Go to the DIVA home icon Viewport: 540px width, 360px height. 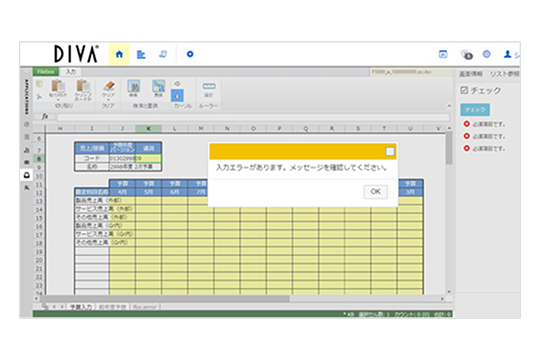click(x=119, y=54)
